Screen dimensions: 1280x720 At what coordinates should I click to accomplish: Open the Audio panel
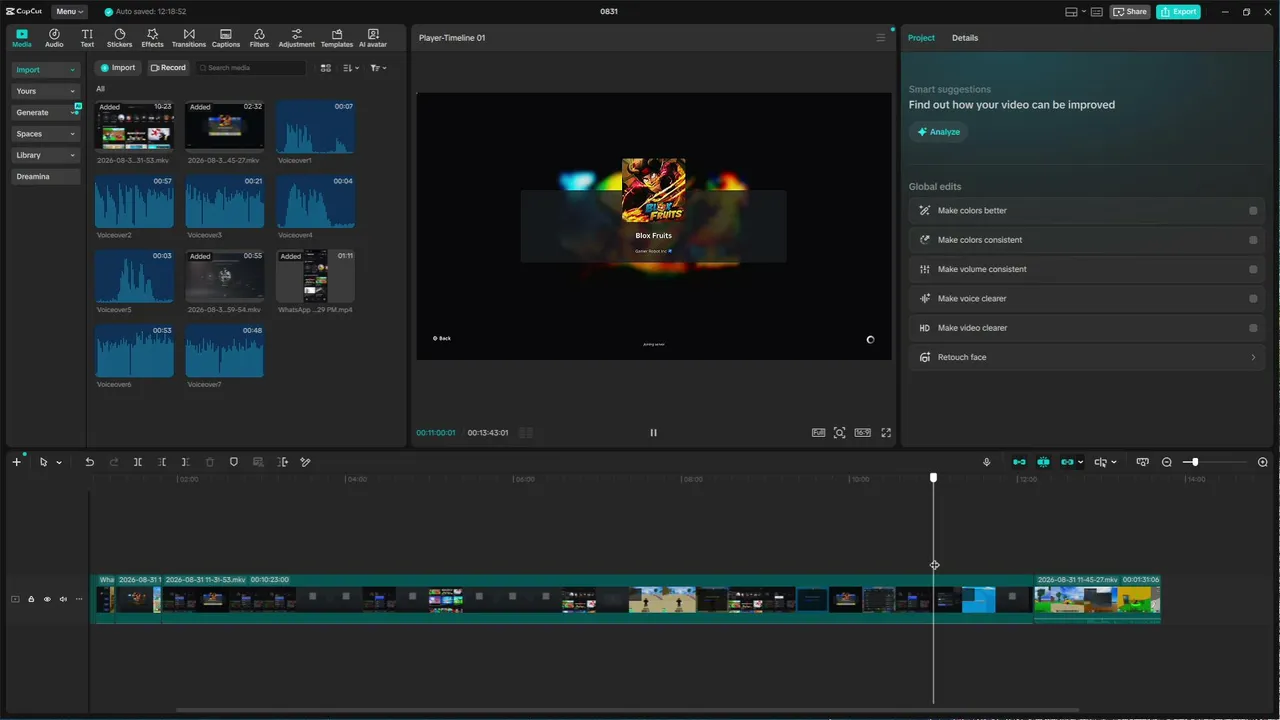[x=54, y=38]
